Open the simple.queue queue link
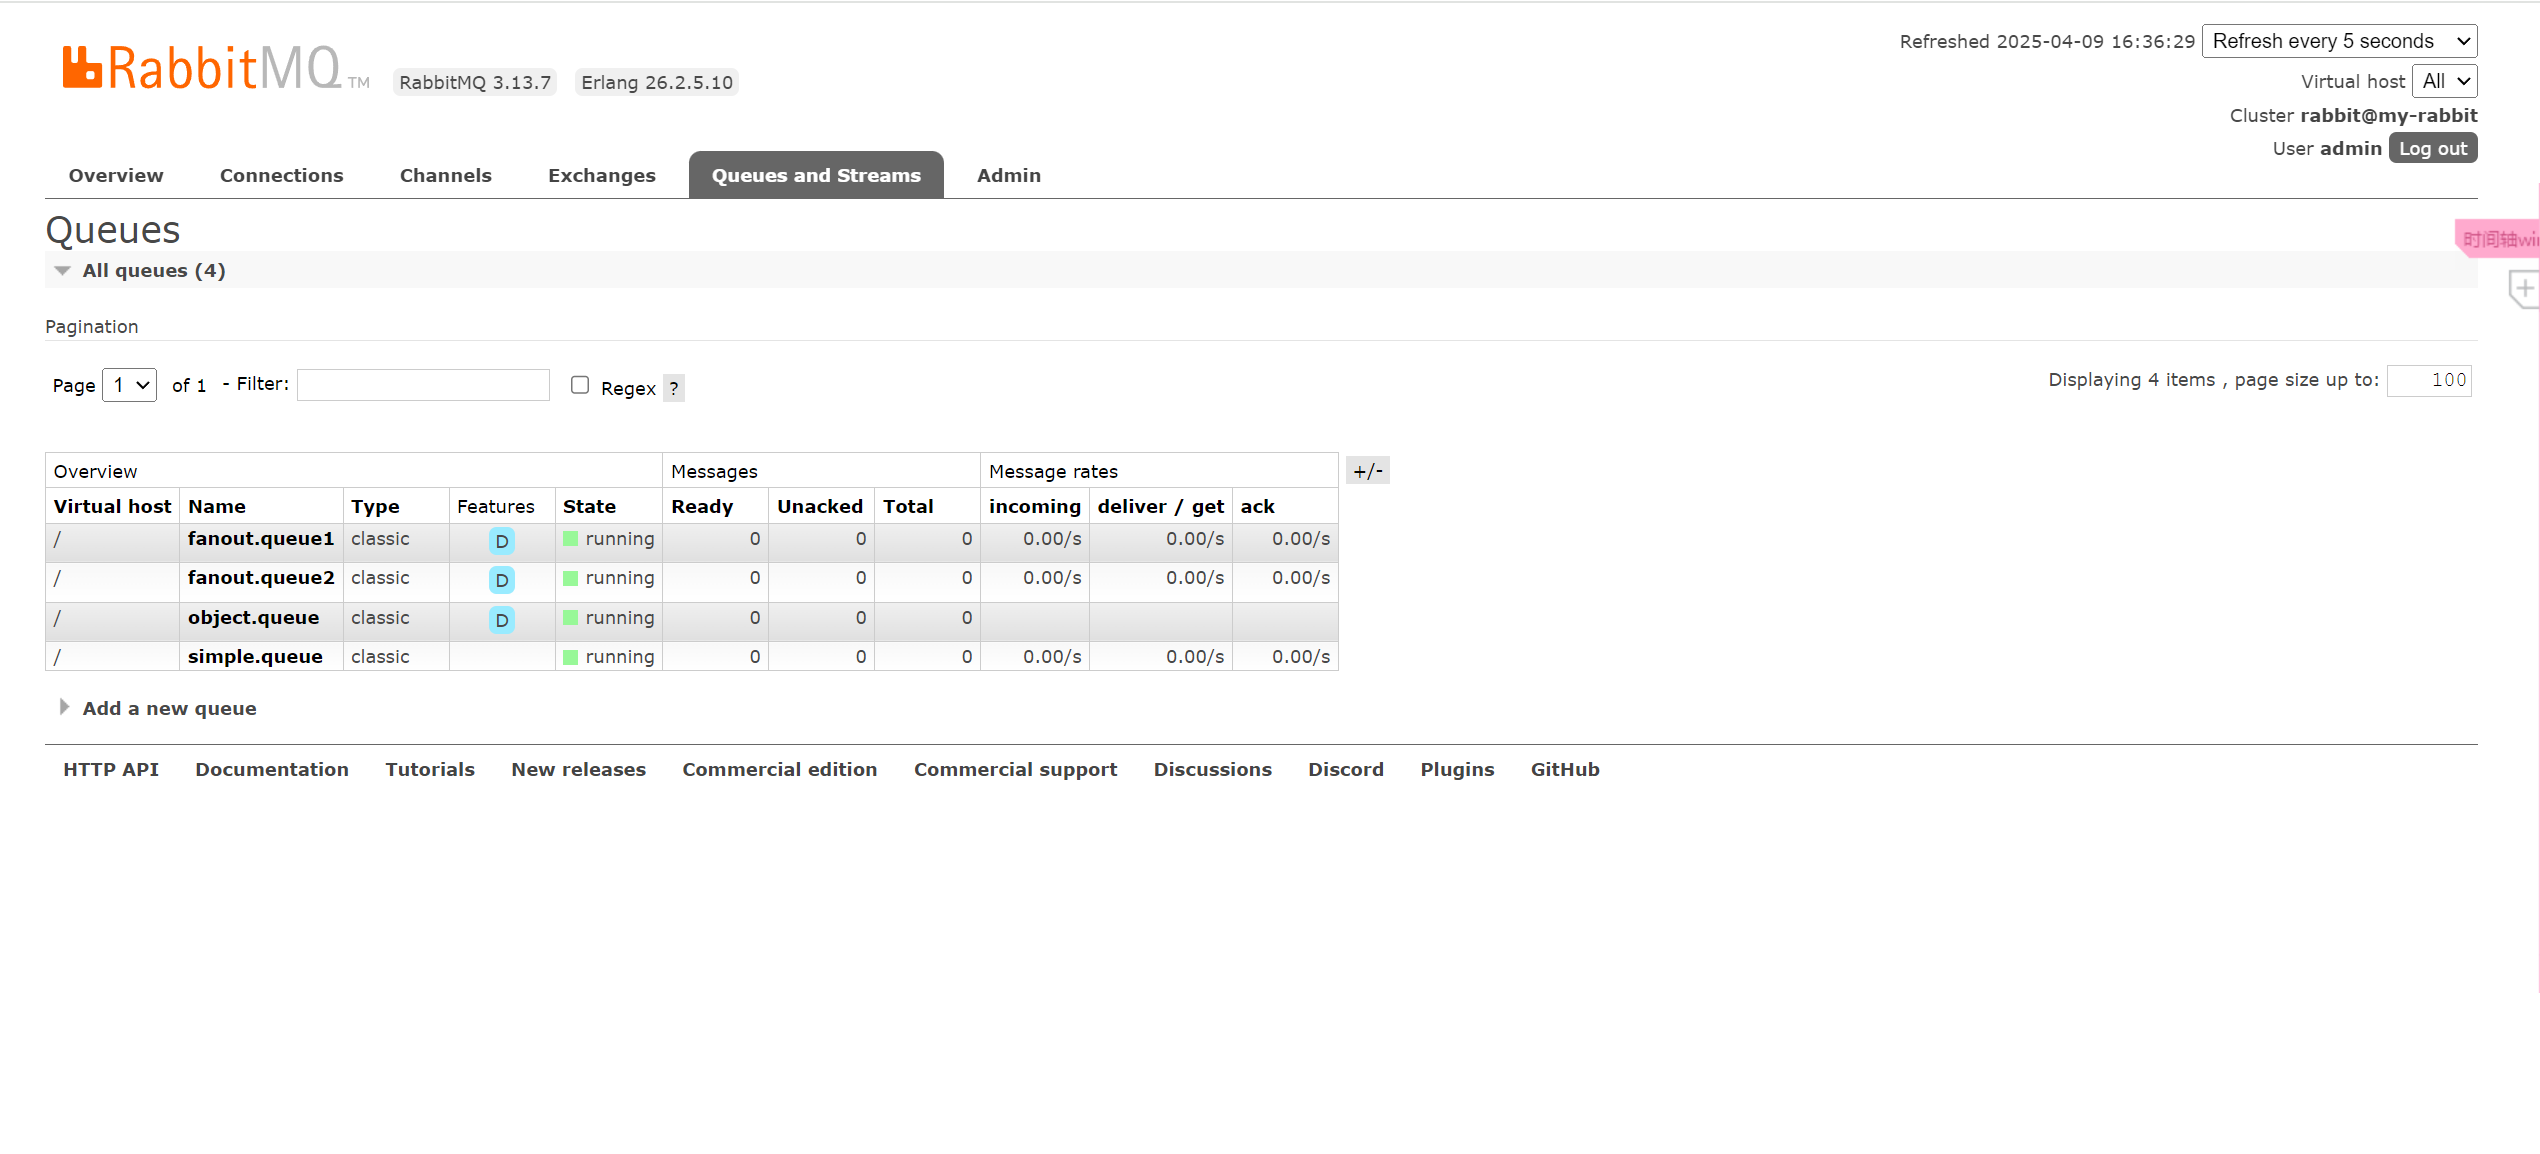 pos(255,657)
